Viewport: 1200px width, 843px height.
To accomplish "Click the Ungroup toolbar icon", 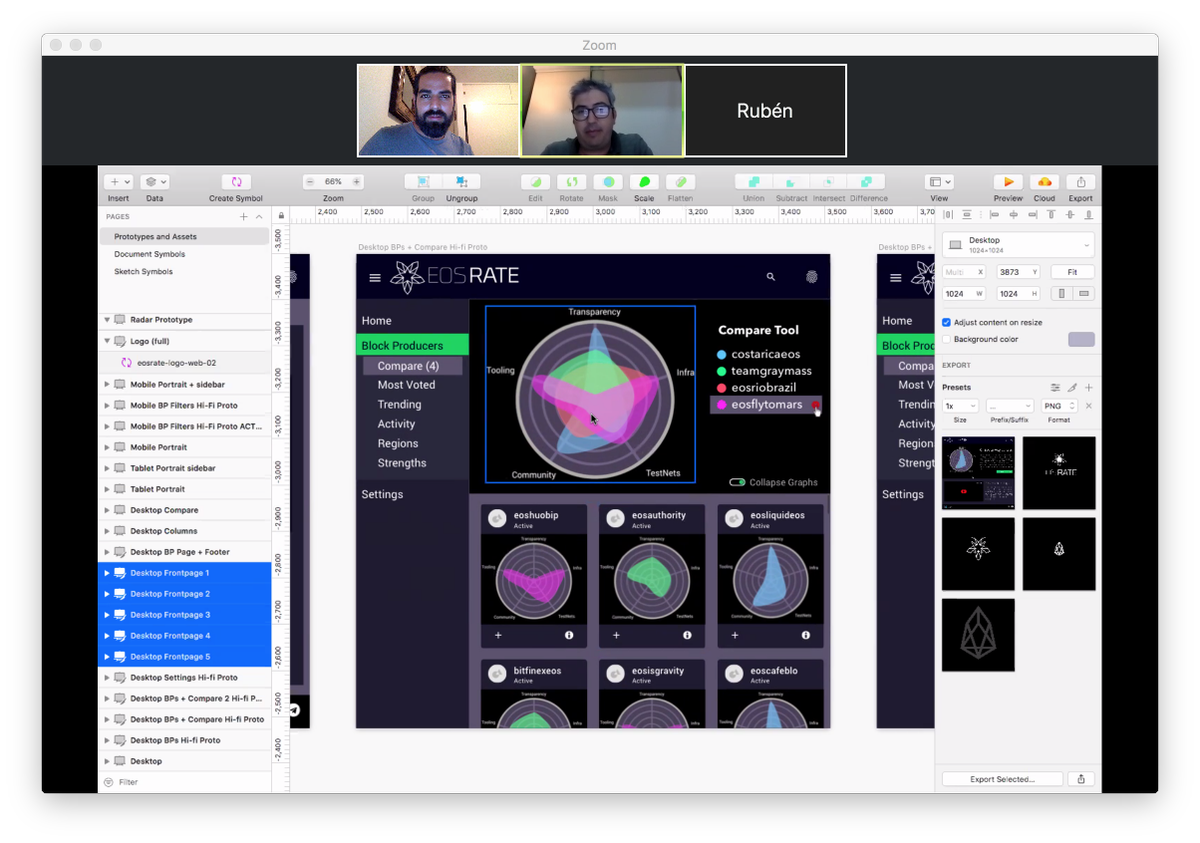I will [461, 182].
